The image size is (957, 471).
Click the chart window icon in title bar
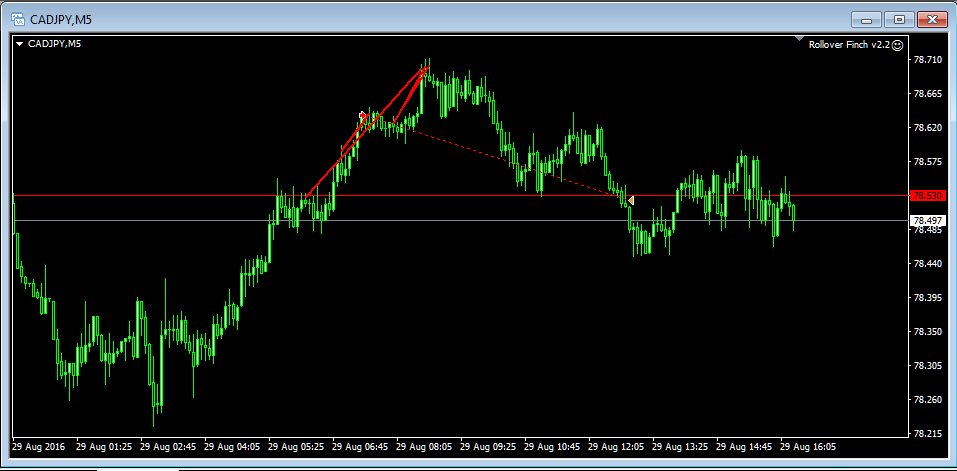[x=18, y=20]
